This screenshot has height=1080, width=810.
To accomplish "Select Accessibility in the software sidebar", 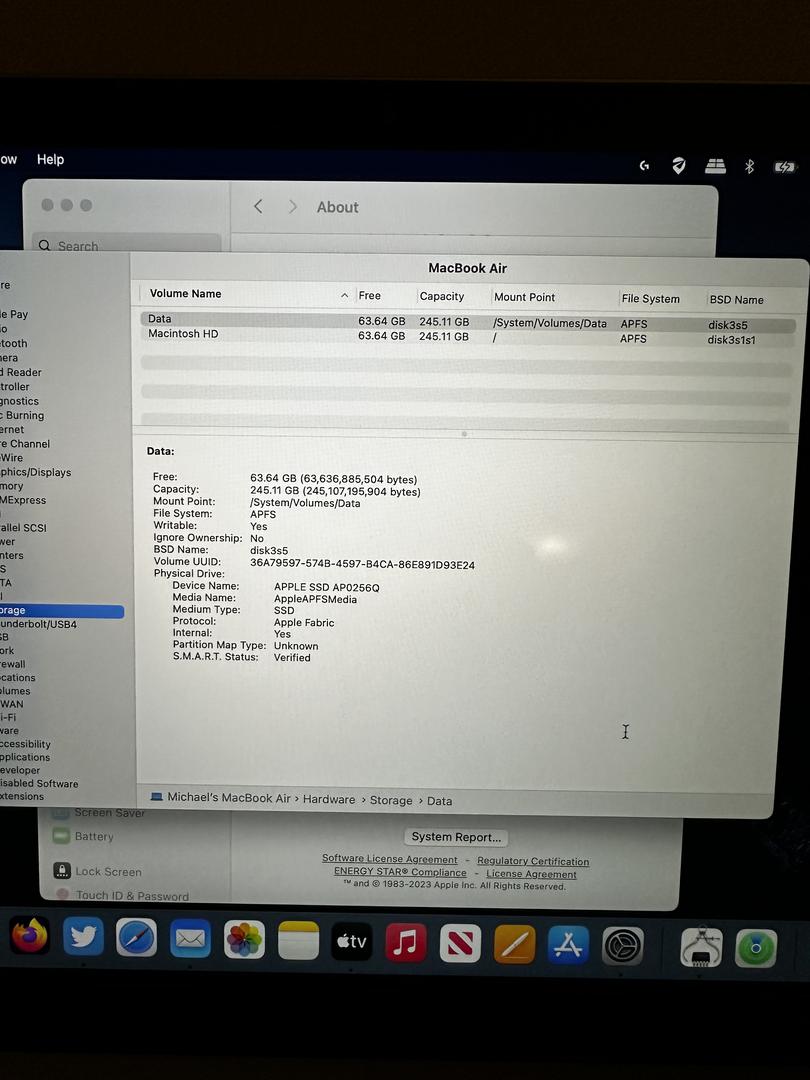I will point(25,744).
